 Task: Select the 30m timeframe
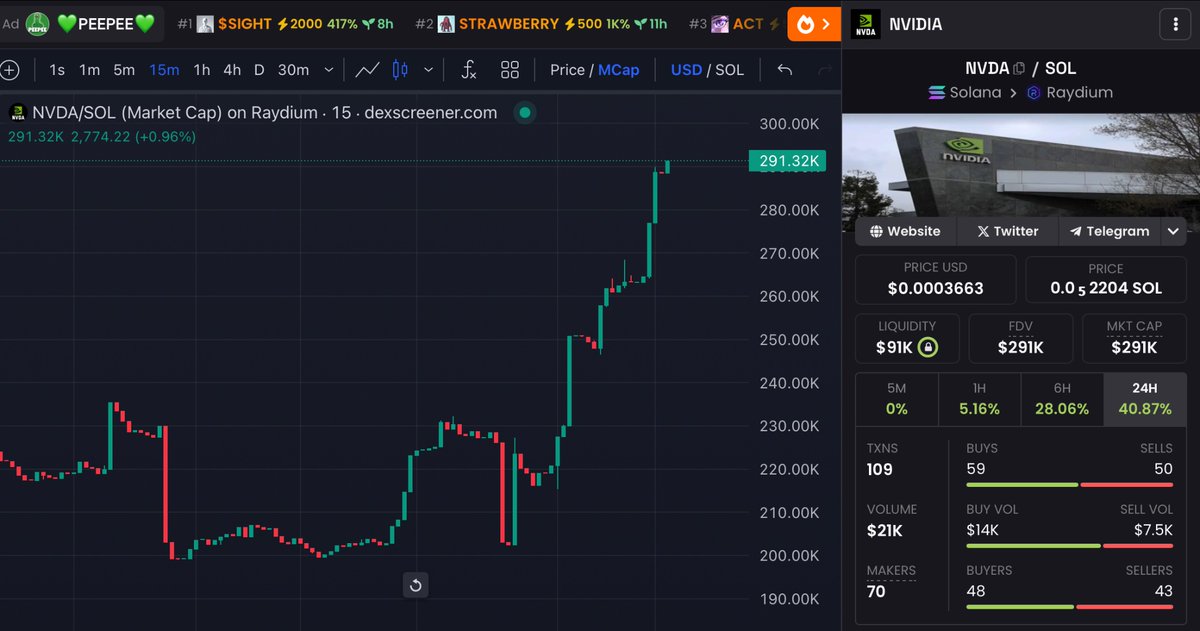pos(293,70)
